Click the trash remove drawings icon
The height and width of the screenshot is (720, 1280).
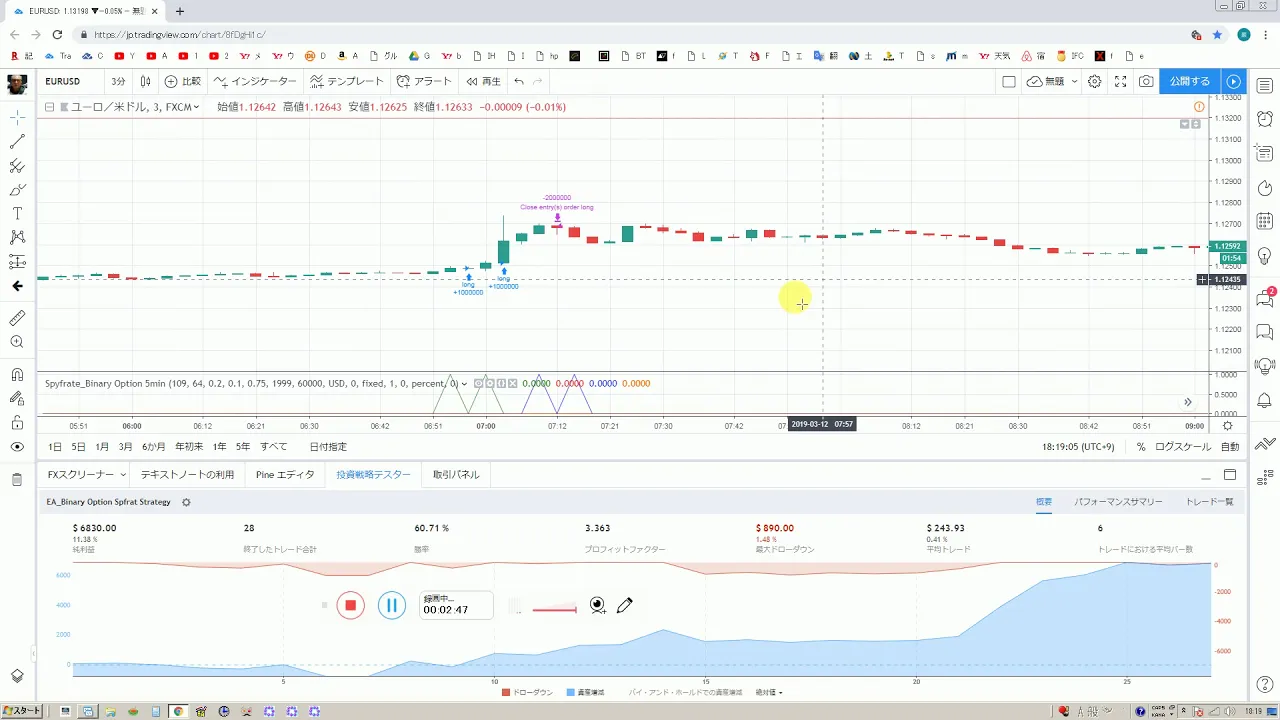click(x=17, y=480)
